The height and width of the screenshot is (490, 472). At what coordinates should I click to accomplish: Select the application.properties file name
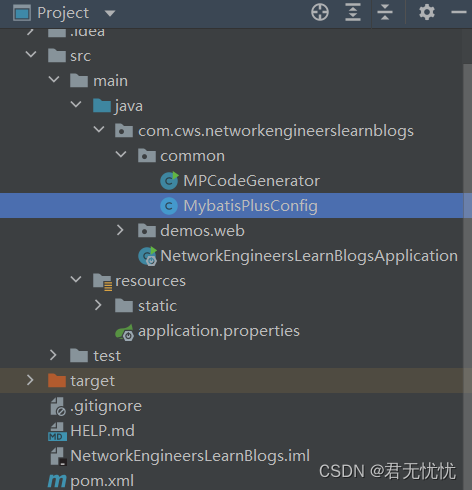pyautogui.click(x=219, y=331)
